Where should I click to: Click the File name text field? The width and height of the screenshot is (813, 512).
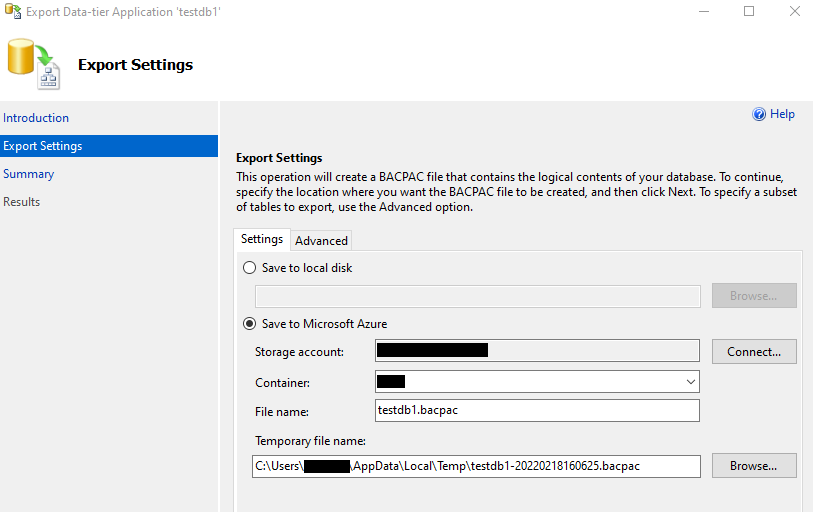tap(536, 410)
